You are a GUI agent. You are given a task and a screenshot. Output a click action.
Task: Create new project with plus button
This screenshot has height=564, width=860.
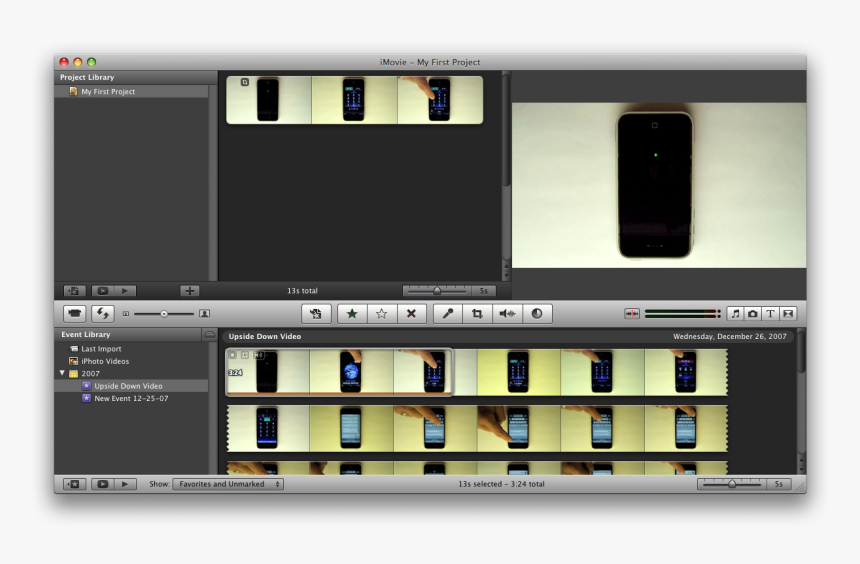click(190, 291)
